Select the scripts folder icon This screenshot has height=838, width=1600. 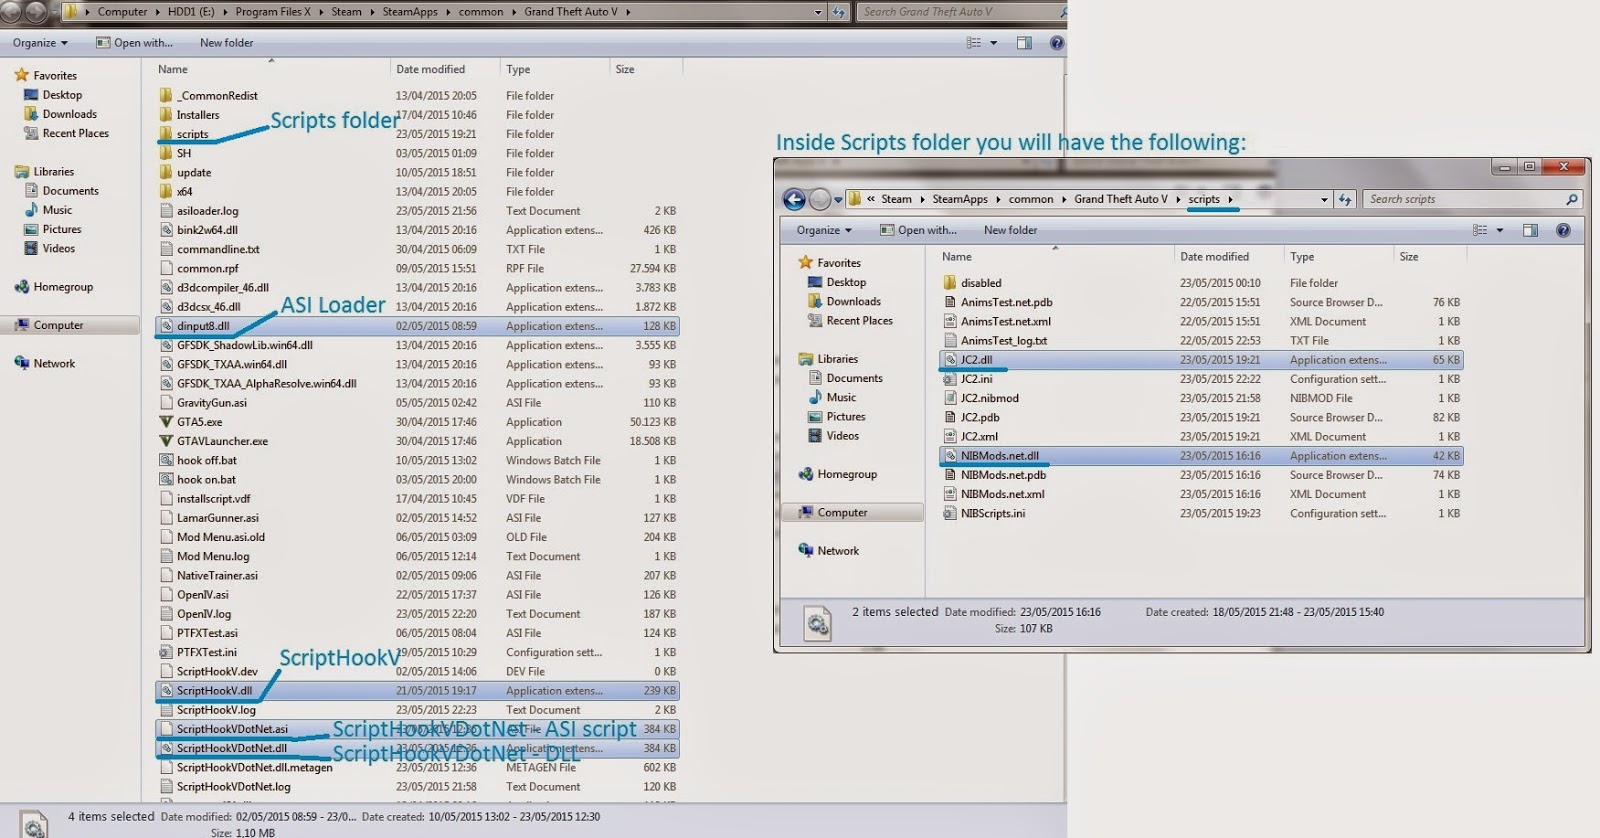(x=166, y=134)
